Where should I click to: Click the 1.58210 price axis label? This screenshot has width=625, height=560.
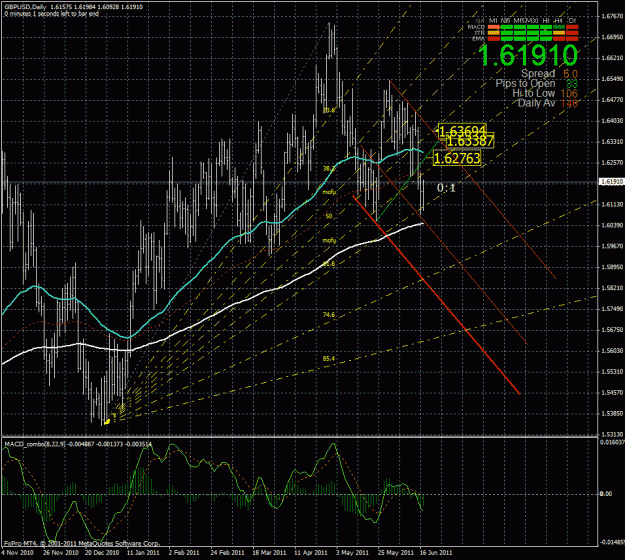click(611, 288)
